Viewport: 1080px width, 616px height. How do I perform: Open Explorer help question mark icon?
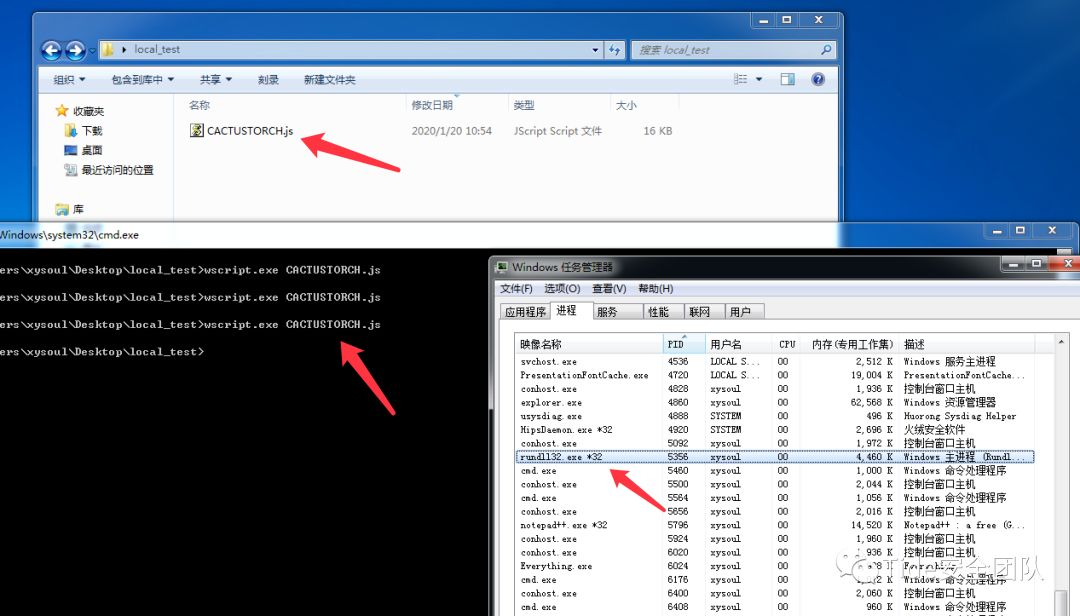point(818,79)
